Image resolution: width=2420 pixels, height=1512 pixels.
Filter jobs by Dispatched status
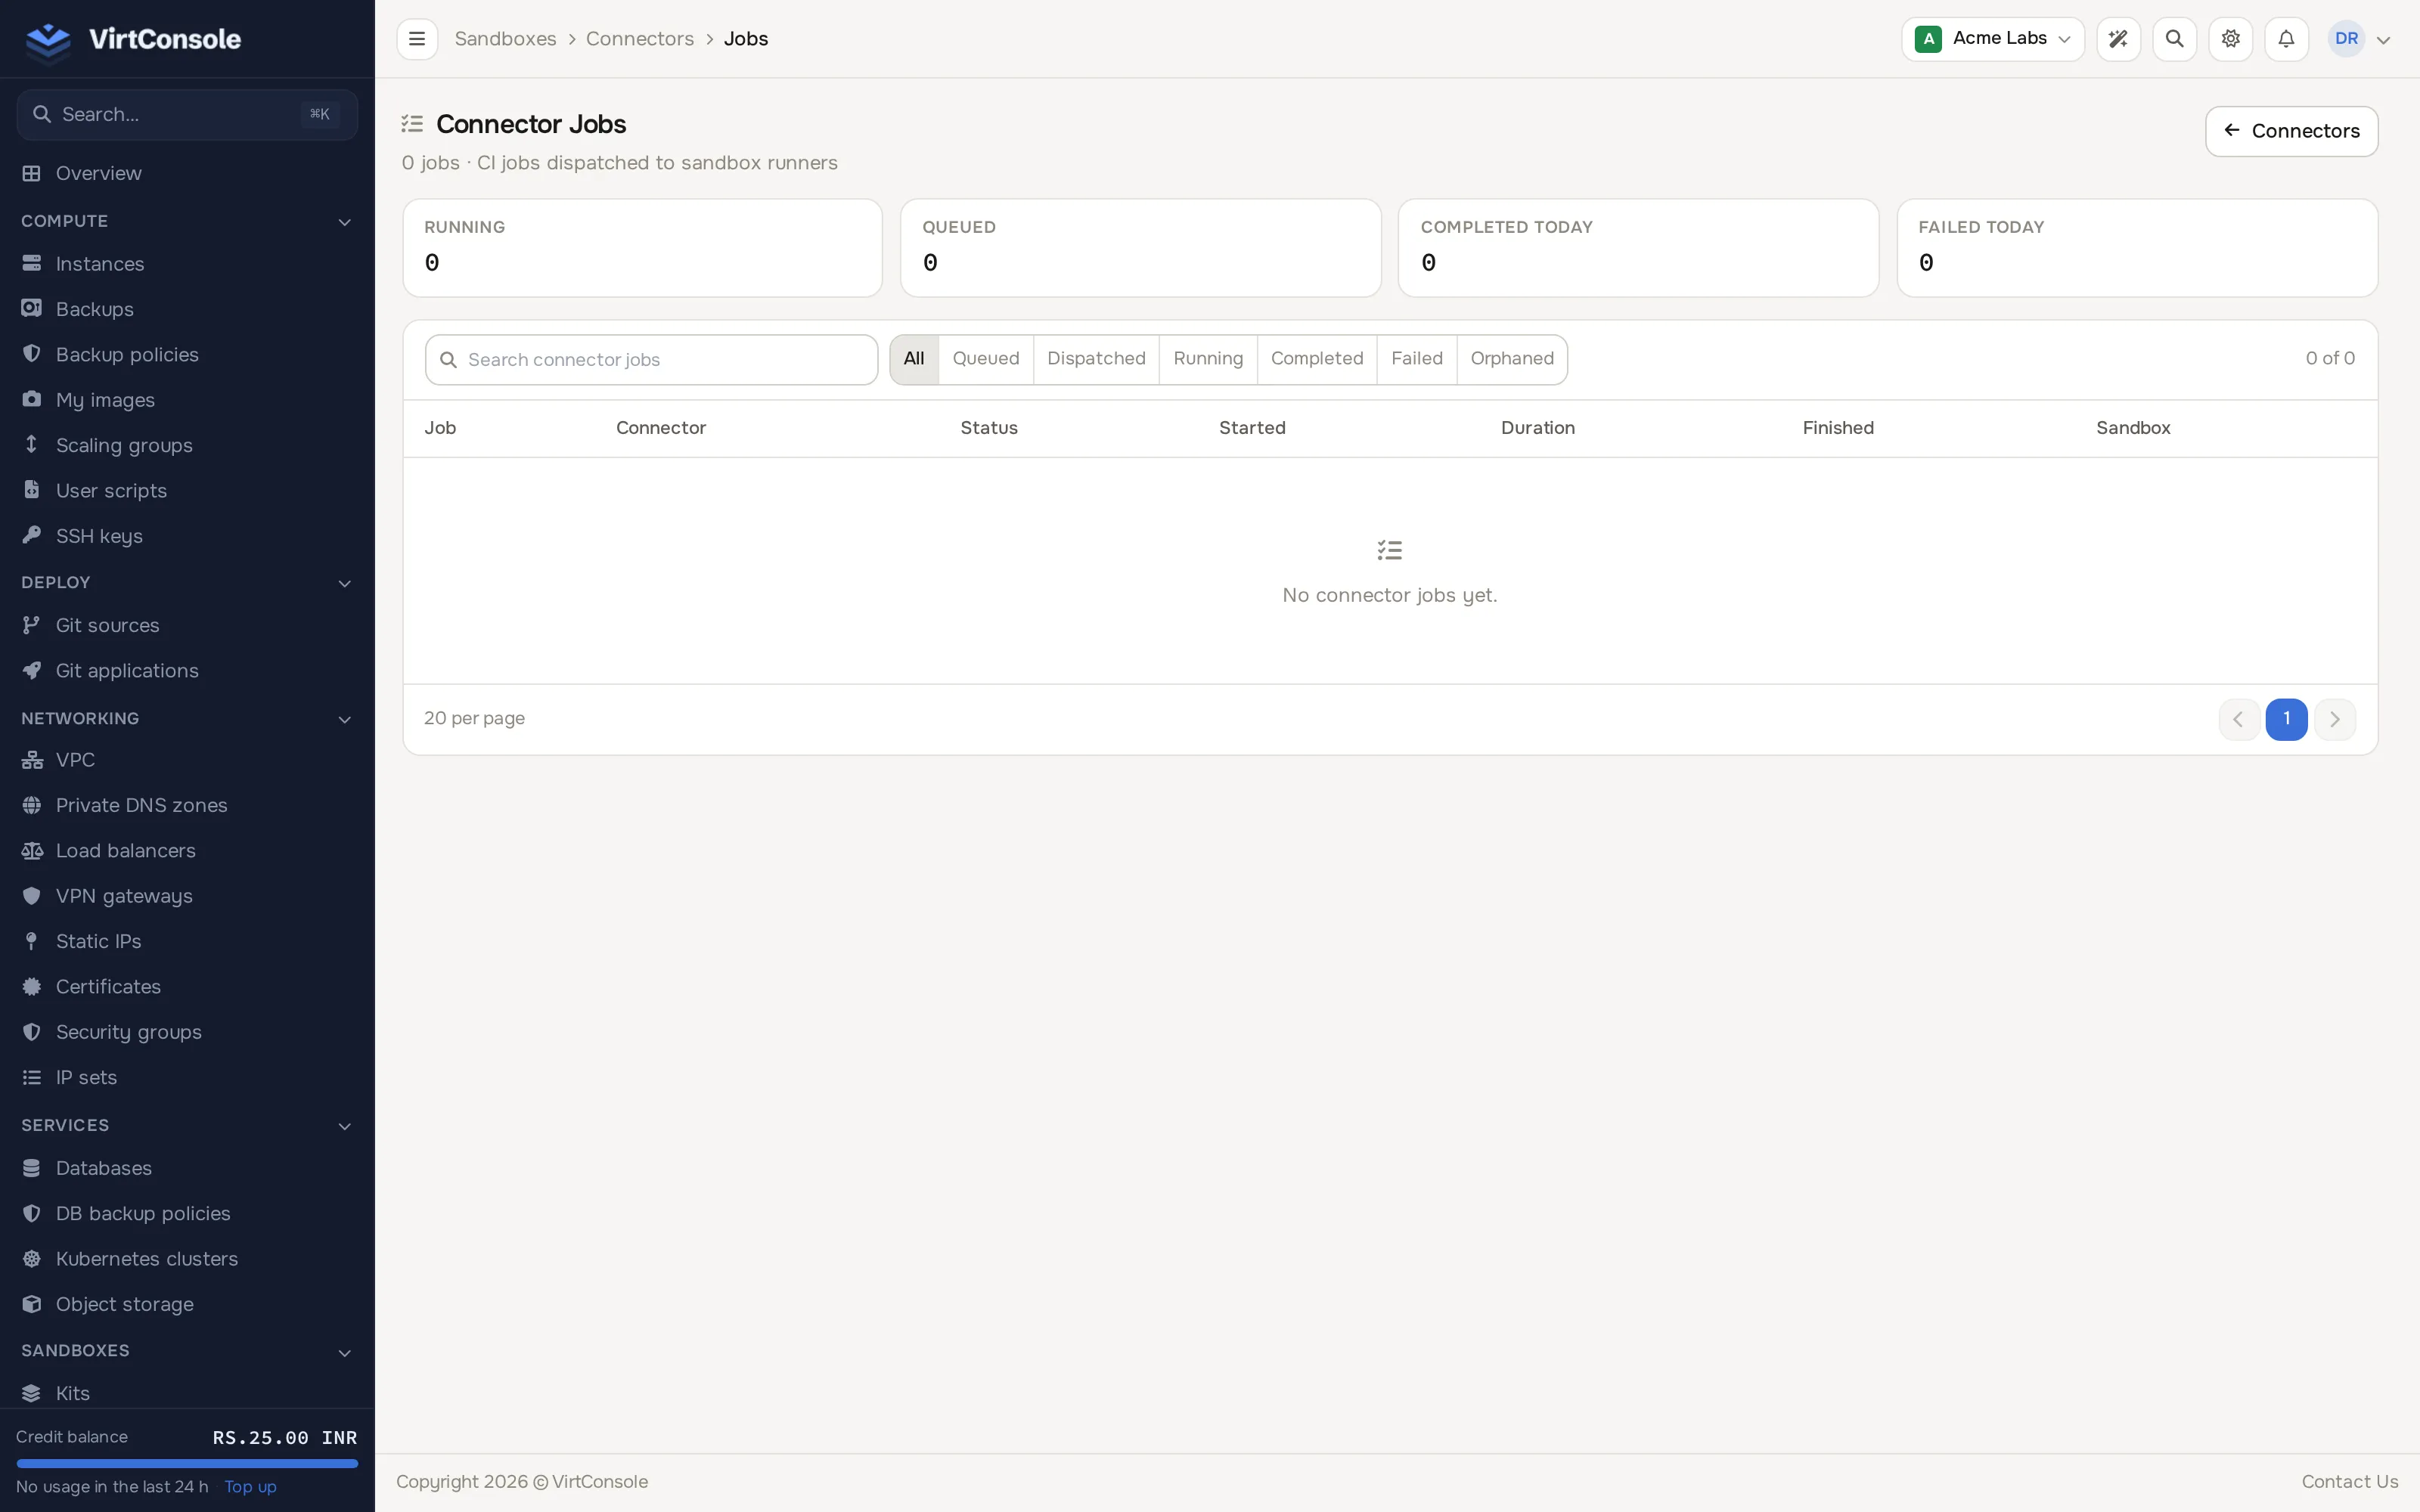[x=1096, y=359]
